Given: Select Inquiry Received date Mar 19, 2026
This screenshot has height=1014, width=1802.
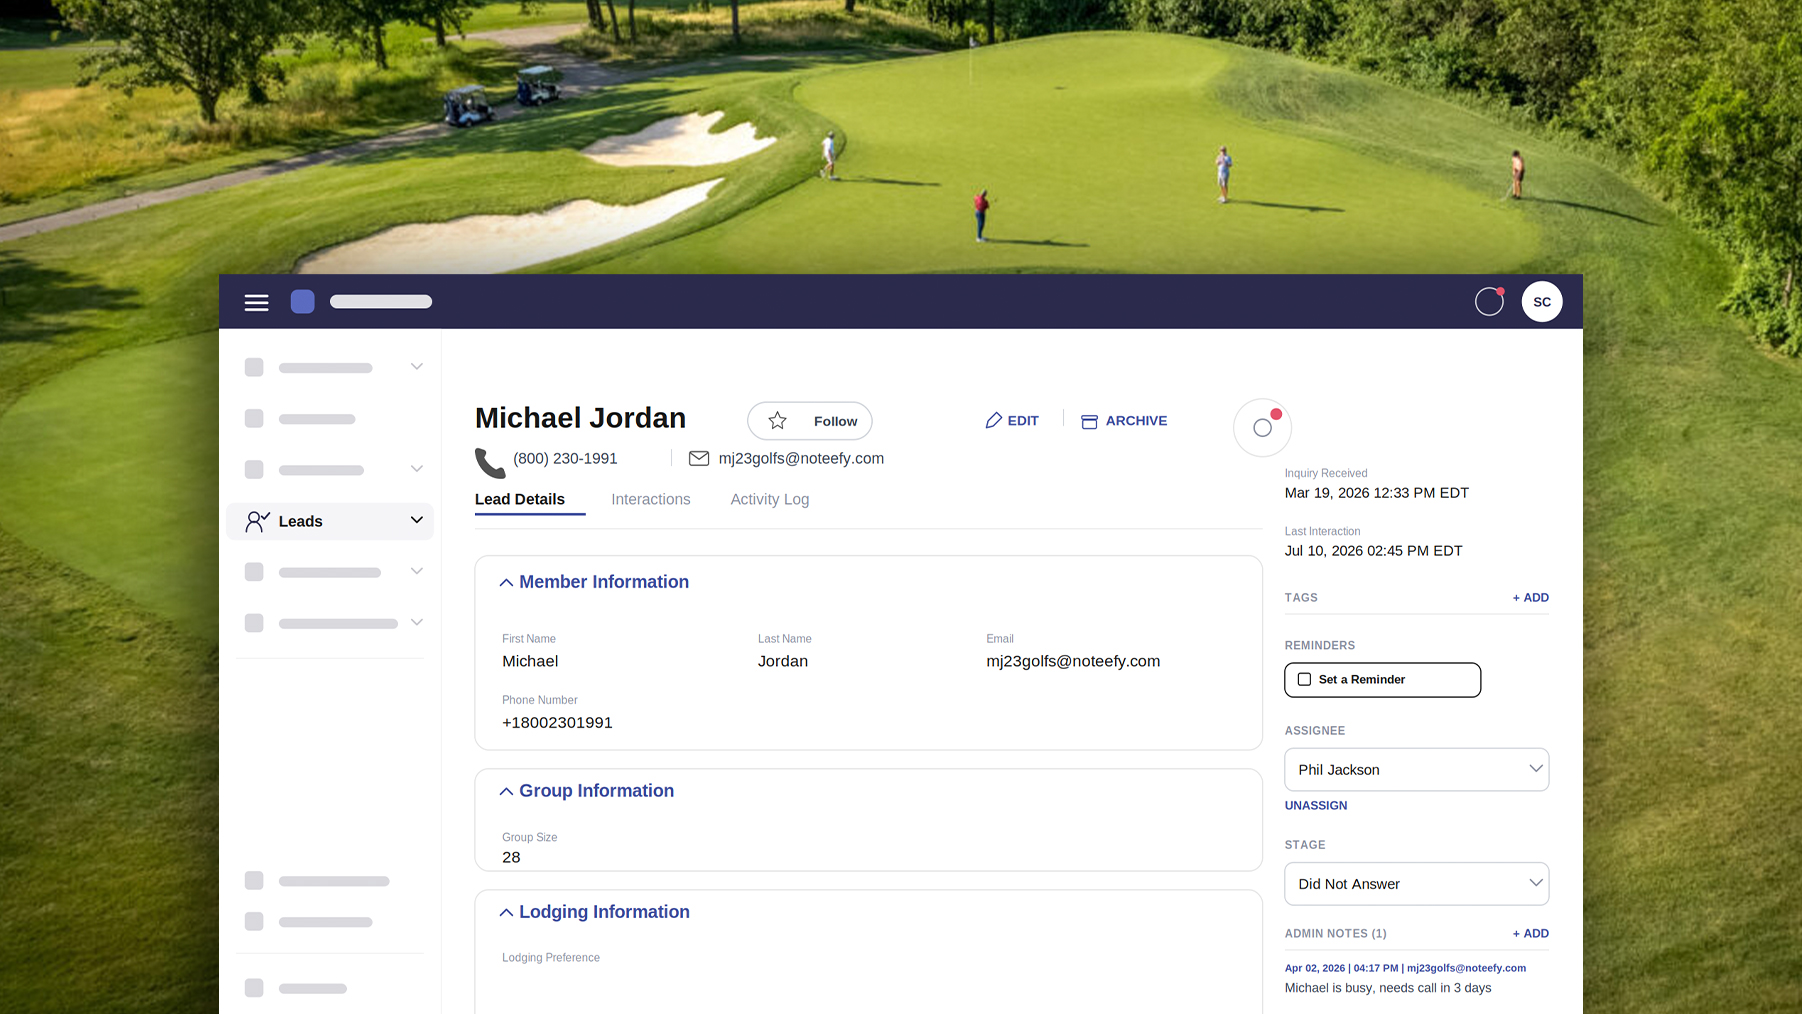Looking at the screenshot, I should point(1376,493).
